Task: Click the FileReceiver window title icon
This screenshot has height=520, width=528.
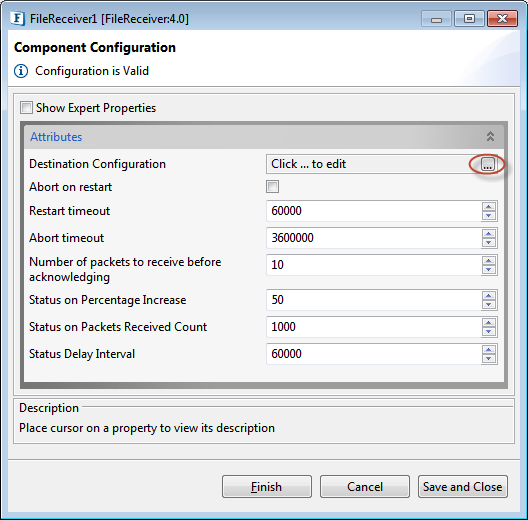Action: [17, 18]
